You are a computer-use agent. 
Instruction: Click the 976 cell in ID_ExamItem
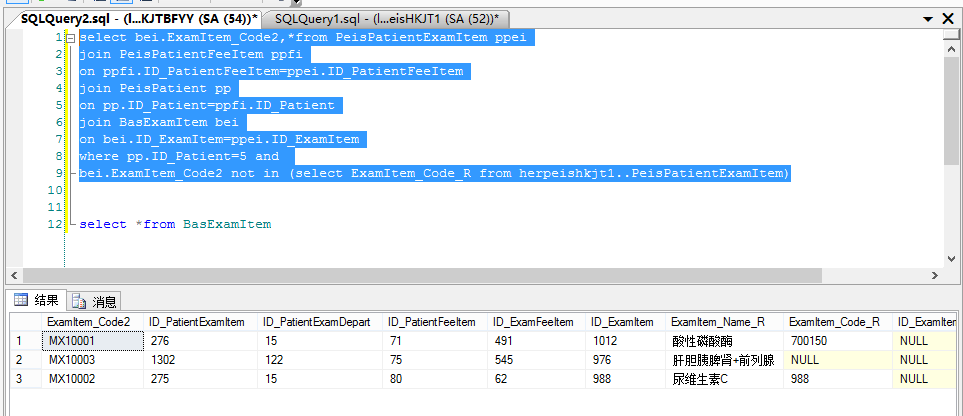pyautogui.click(x=625, y=360)
